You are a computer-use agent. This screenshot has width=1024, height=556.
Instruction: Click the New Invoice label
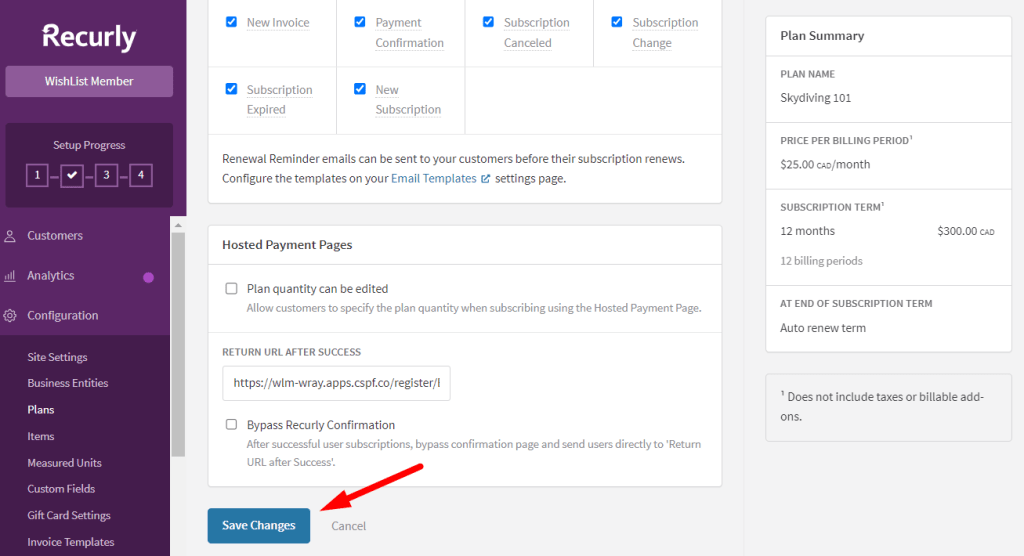(278, 23)
